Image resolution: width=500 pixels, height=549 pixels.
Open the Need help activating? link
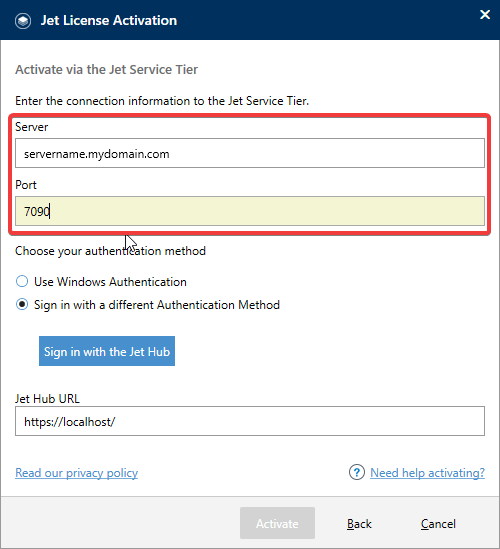pyautogui.click(x=428, y=473)
